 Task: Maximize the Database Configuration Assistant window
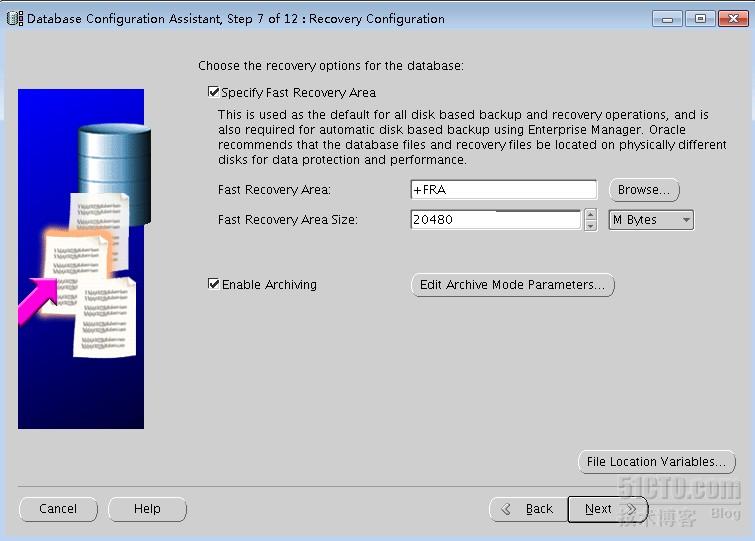coord(700,19)
